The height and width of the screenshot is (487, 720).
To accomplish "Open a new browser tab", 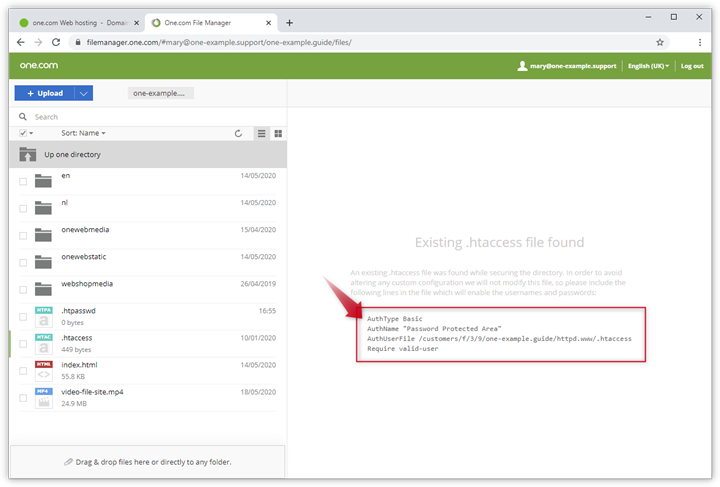I will click(x=289, y=23).
